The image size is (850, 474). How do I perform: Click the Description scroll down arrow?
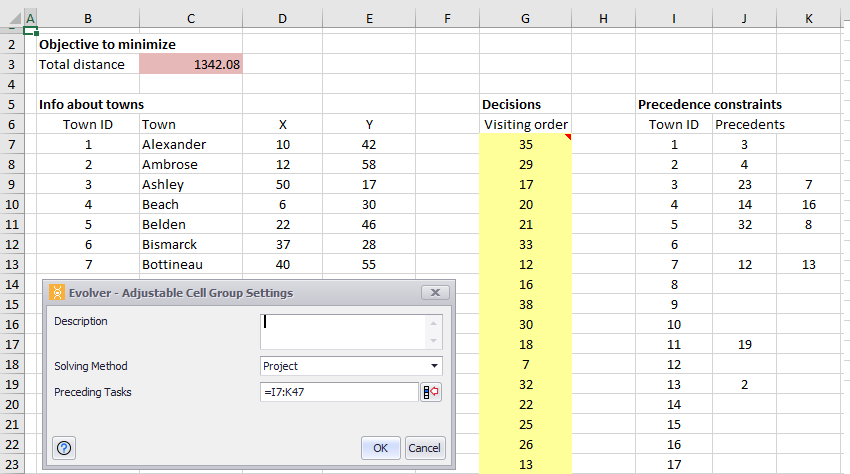click(433, 341)
